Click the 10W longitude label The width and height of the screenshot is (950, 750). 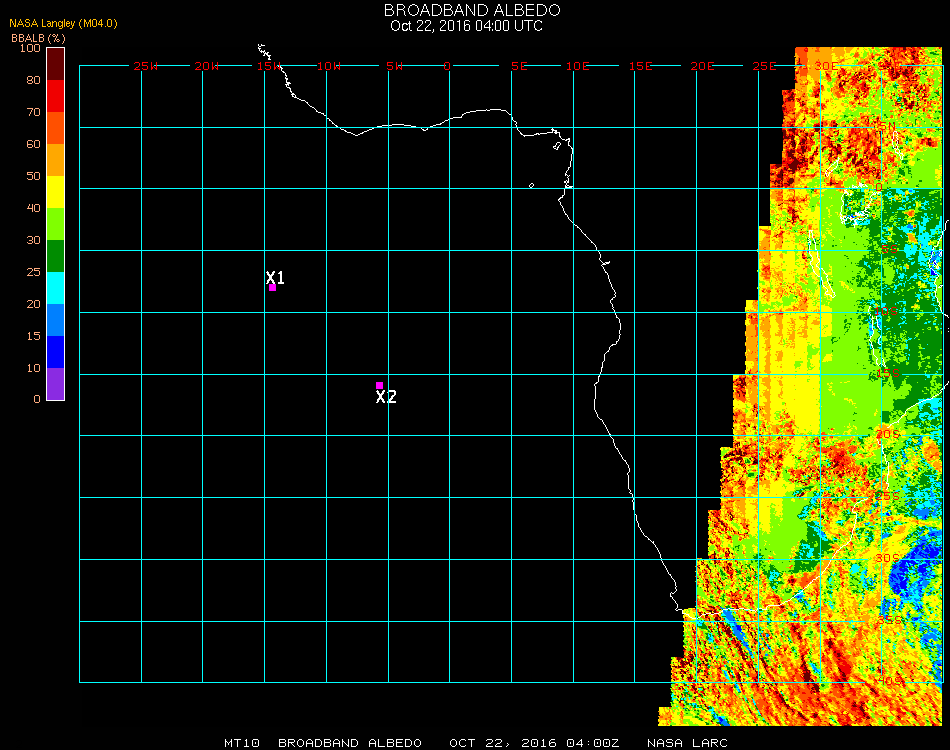(329, 66)
